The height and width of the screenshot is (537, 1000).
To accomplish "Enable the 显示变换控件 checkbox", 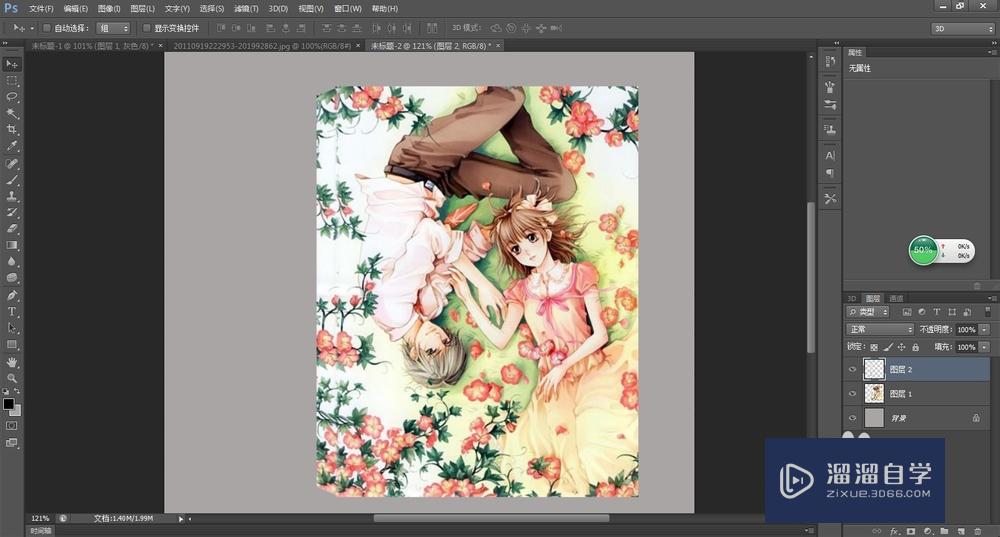I will 146,28.
